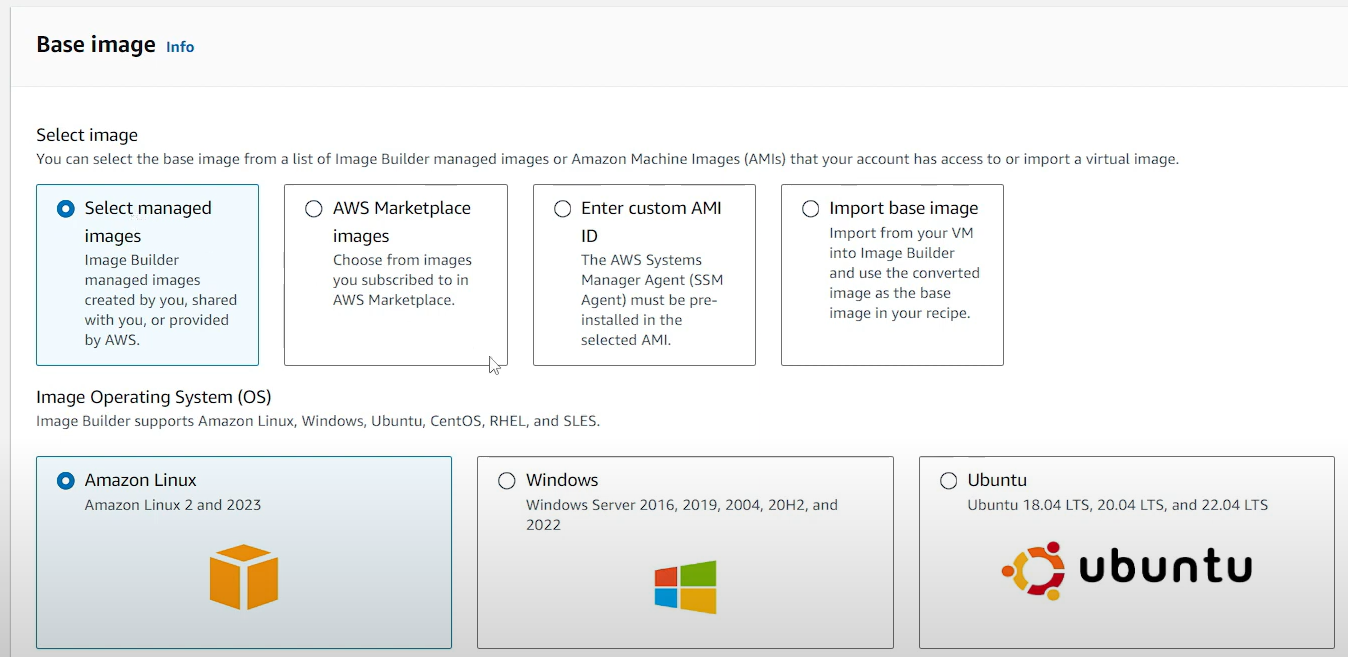Image resolution: width=1348 pixels, height=657 pixels.
Task: Click the Image Operating System (OS) label
Action: [154, 397]
